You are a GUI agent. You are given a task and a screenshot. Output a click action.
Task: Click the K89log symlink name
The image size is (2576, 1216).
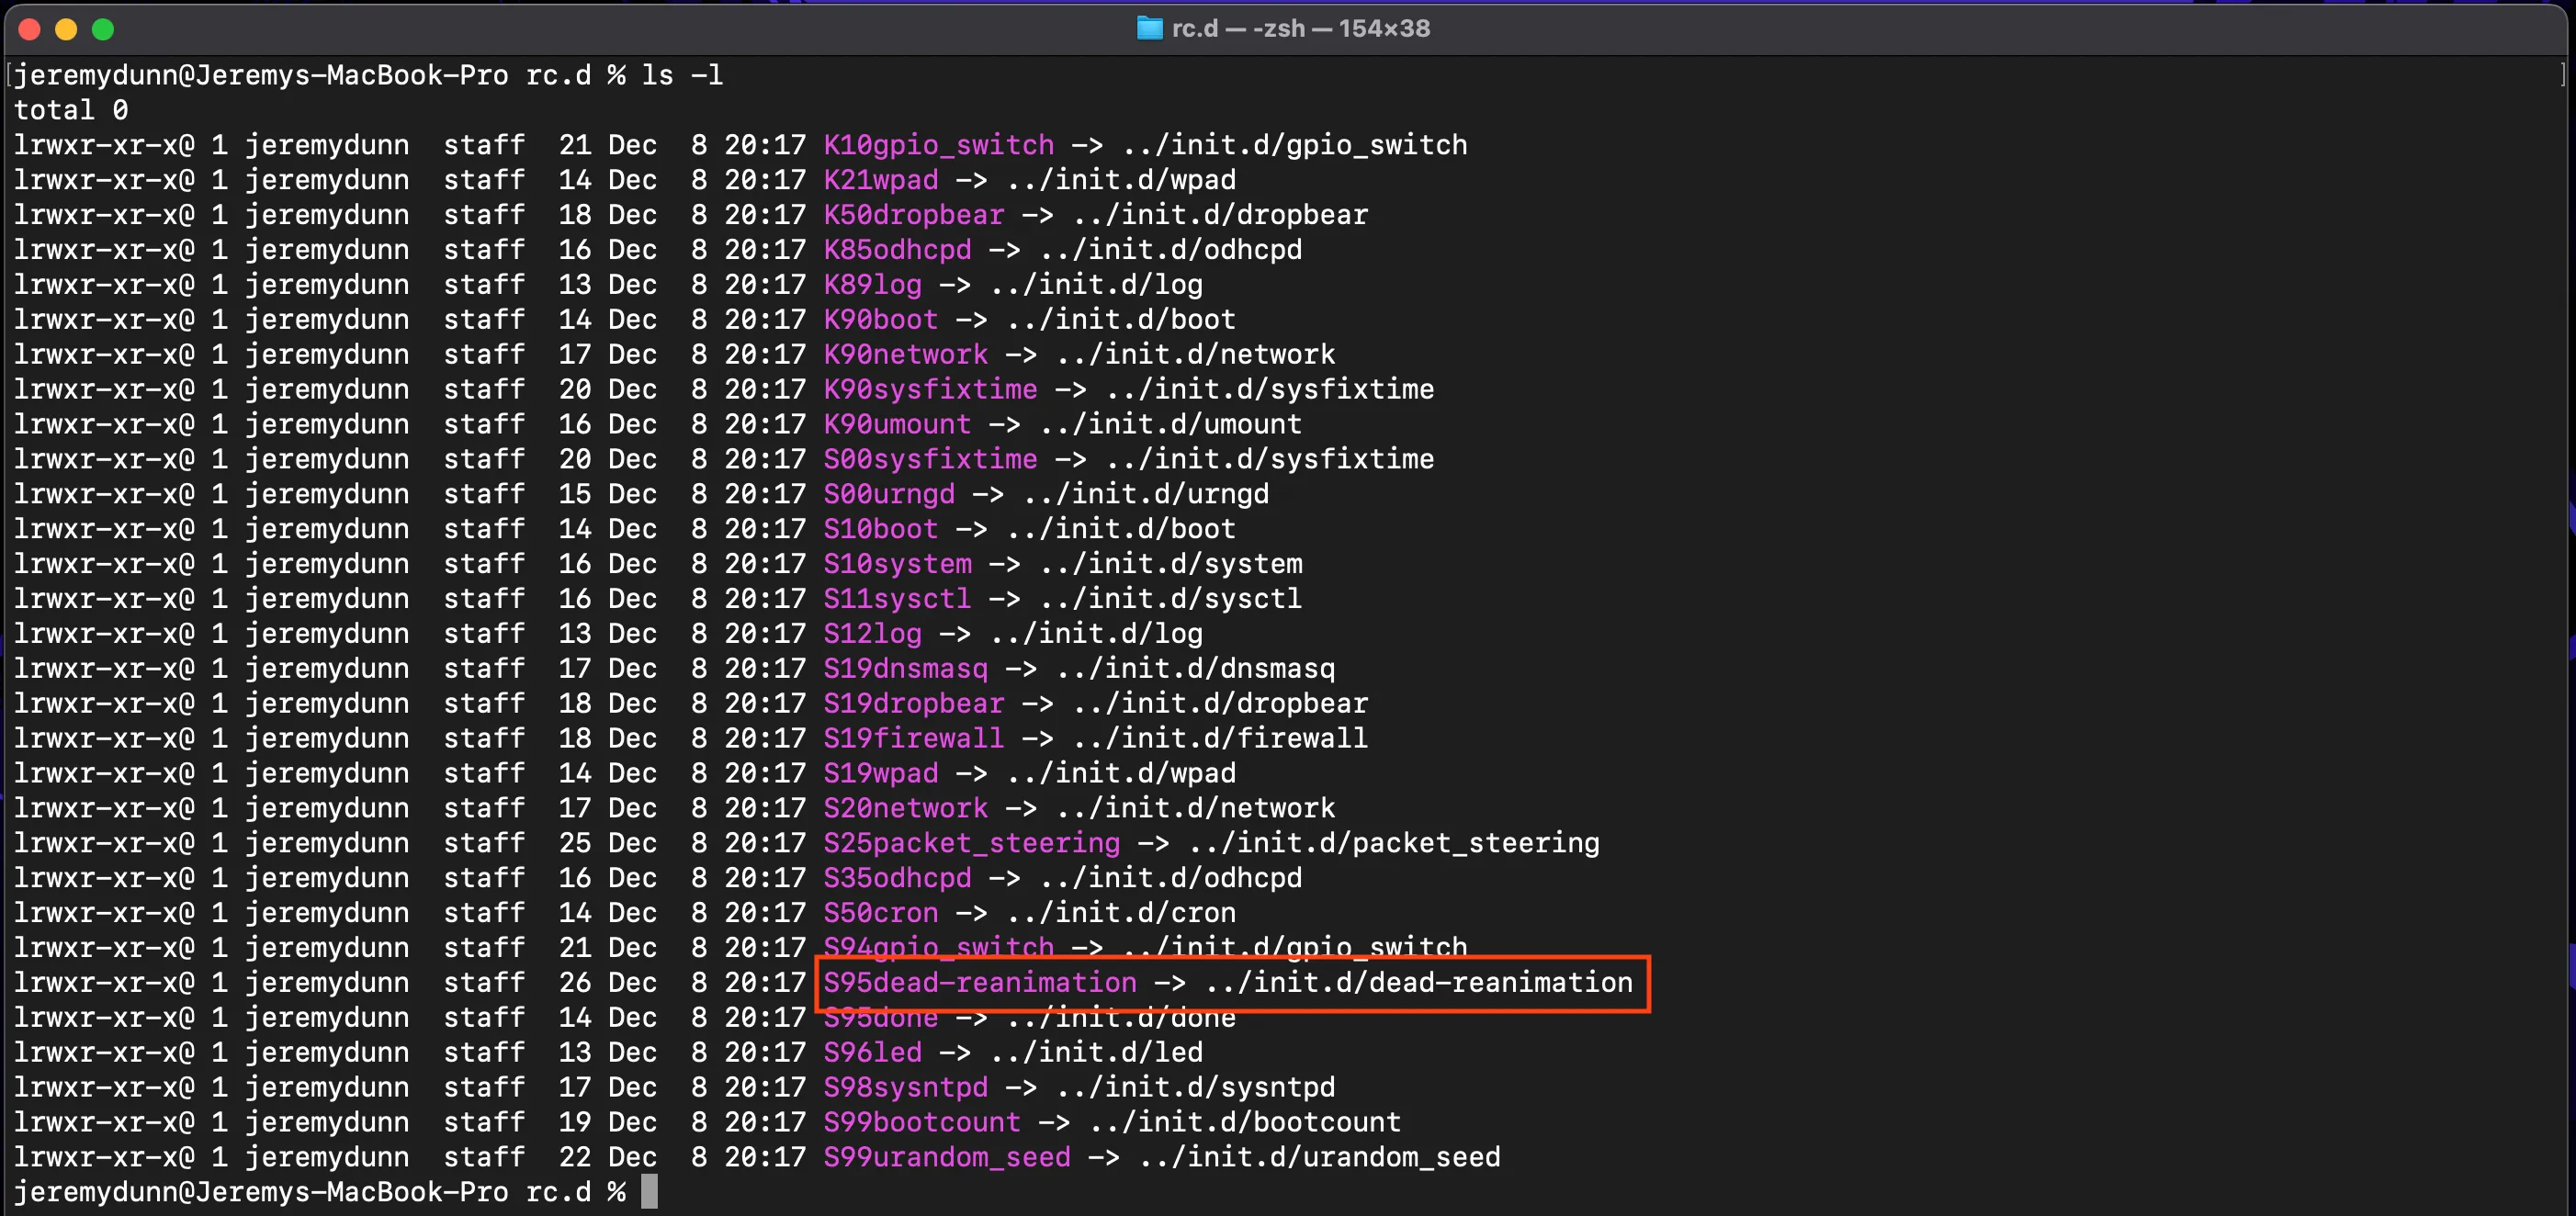[873, 285]
